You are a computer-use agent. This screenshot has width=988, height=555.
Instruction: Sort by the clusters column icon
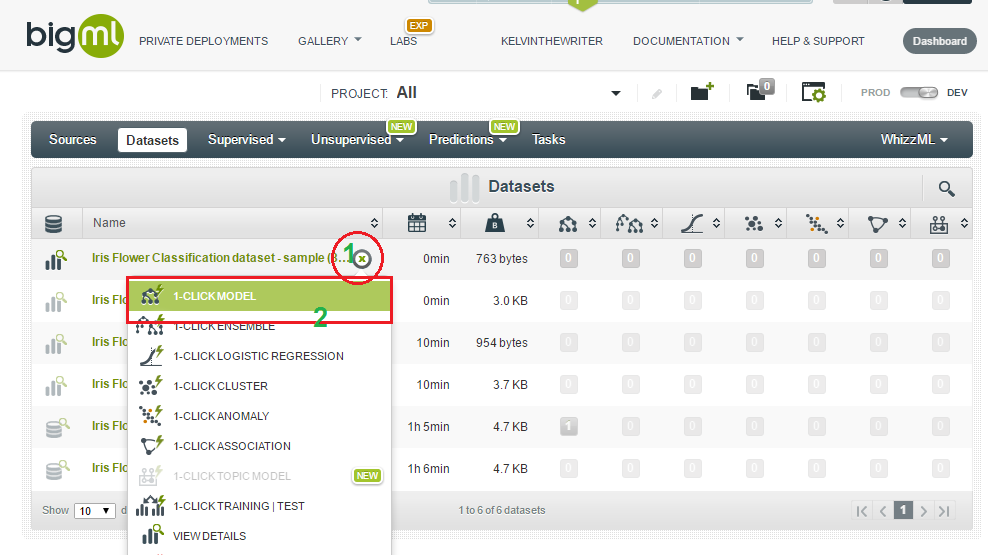tap(754, 223)
